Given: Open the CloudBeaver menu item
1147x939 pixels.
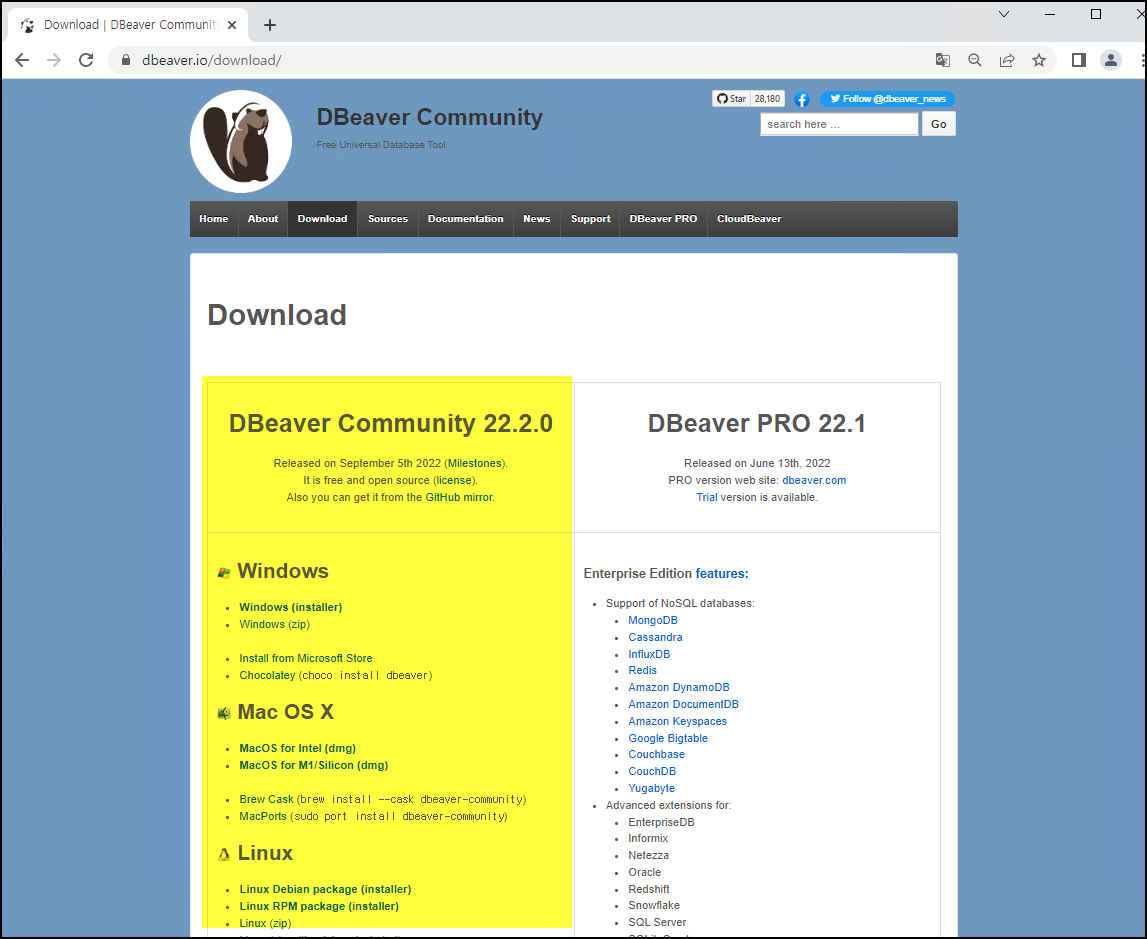Looking at the screenshot, I should click(x=749, y=219).
